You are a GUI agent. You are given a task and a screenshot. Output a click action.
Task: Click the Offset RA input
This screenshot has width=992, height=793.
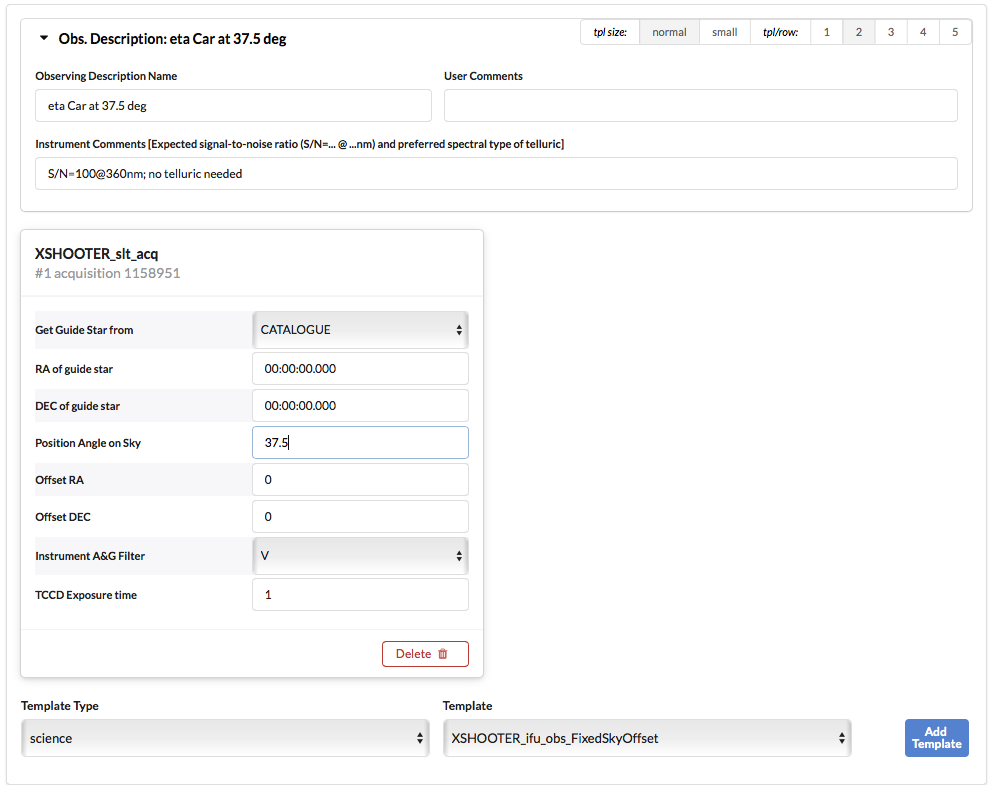click(x=360, y=480)
